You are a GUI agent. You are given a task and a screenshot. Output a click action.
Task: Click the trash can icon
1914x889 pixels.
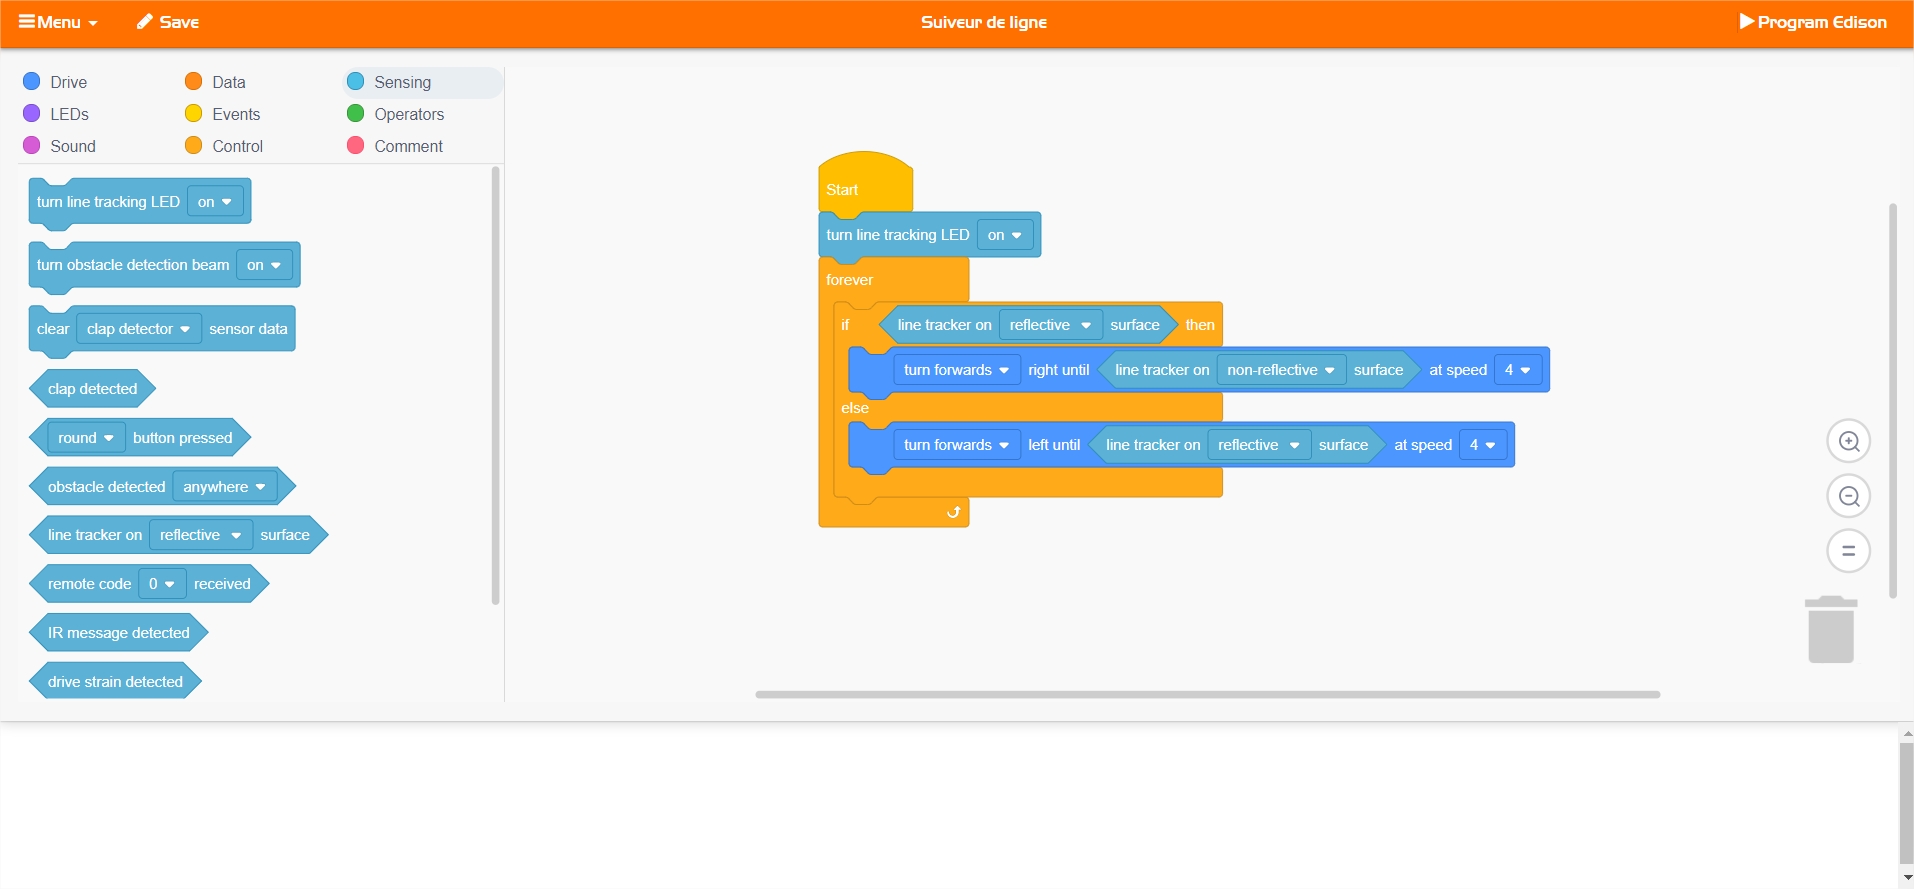point(1830,630)
